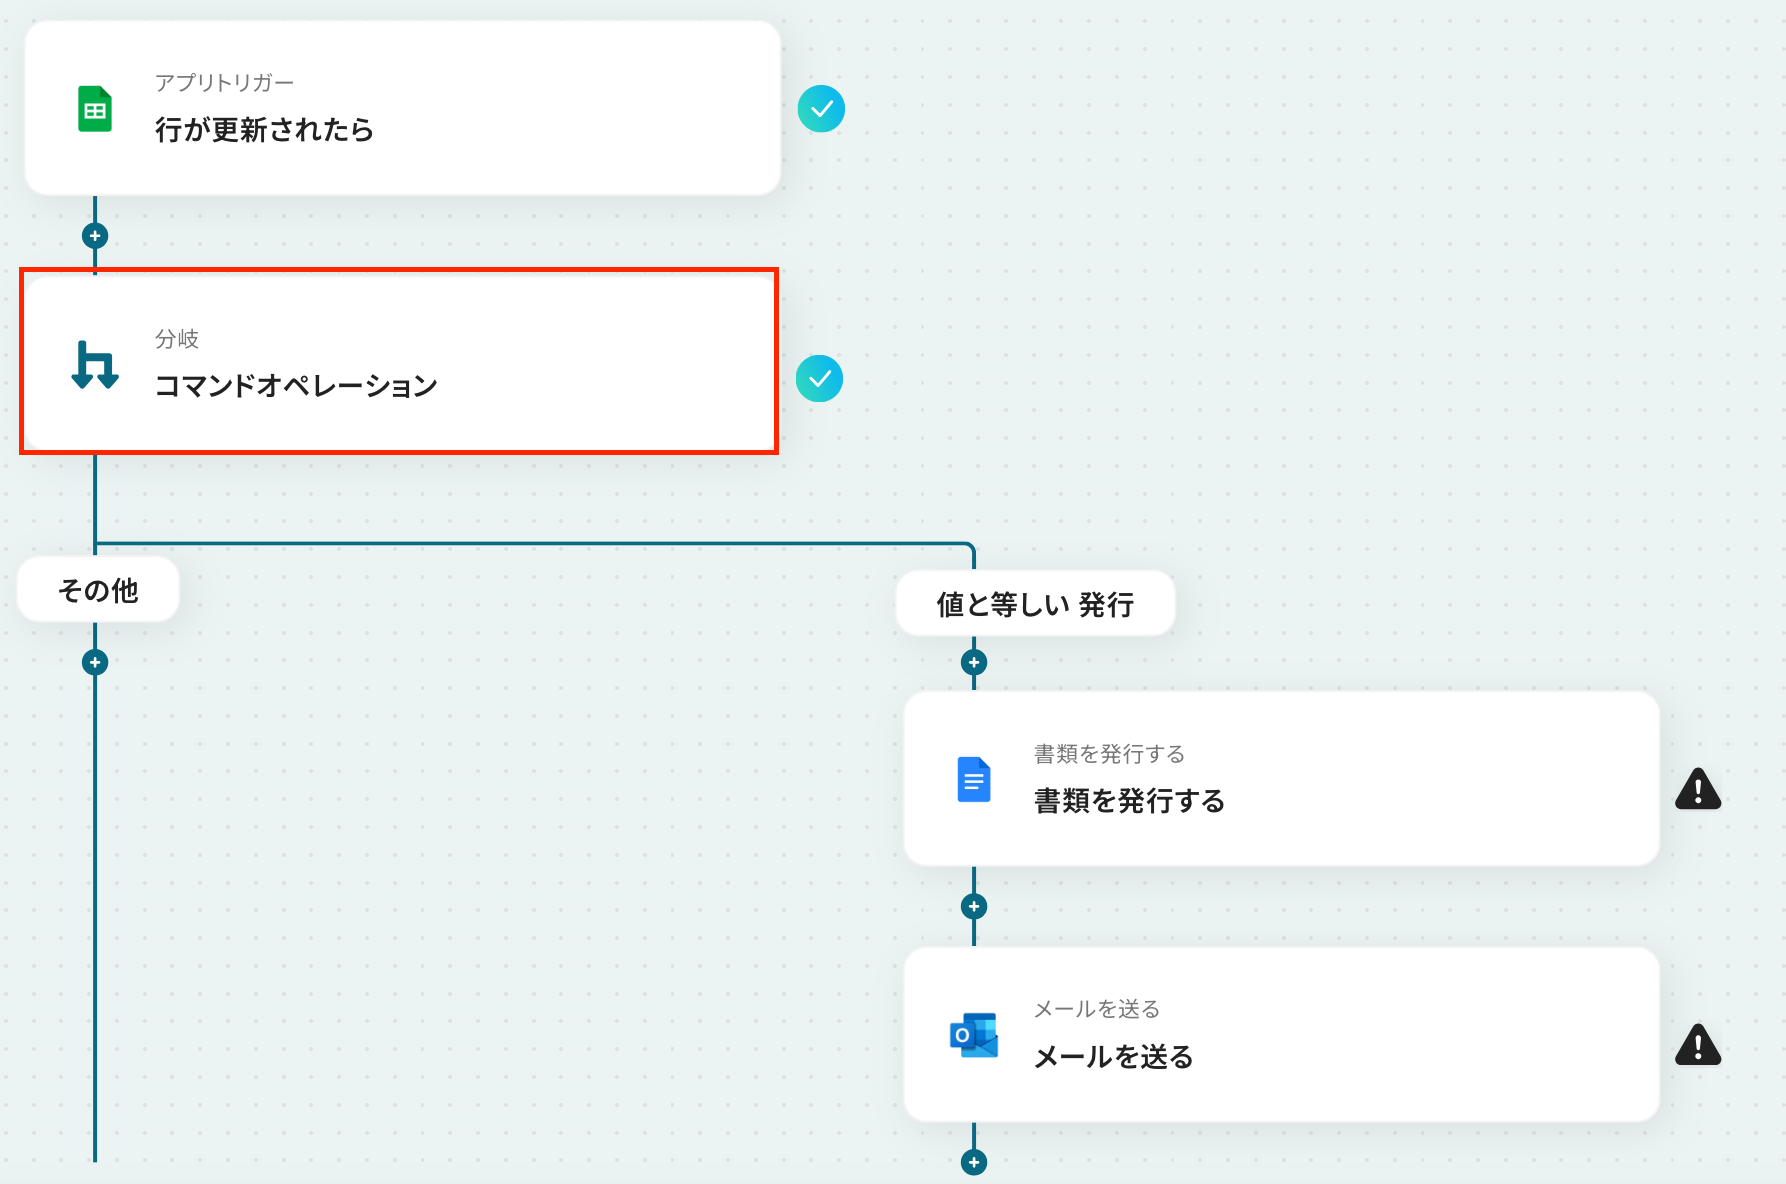Image resolution: width=1786 pixels, height=1184 pixels.
Task: Click the warning icon beside 書類を発行する
Action: coord(1698,788)
